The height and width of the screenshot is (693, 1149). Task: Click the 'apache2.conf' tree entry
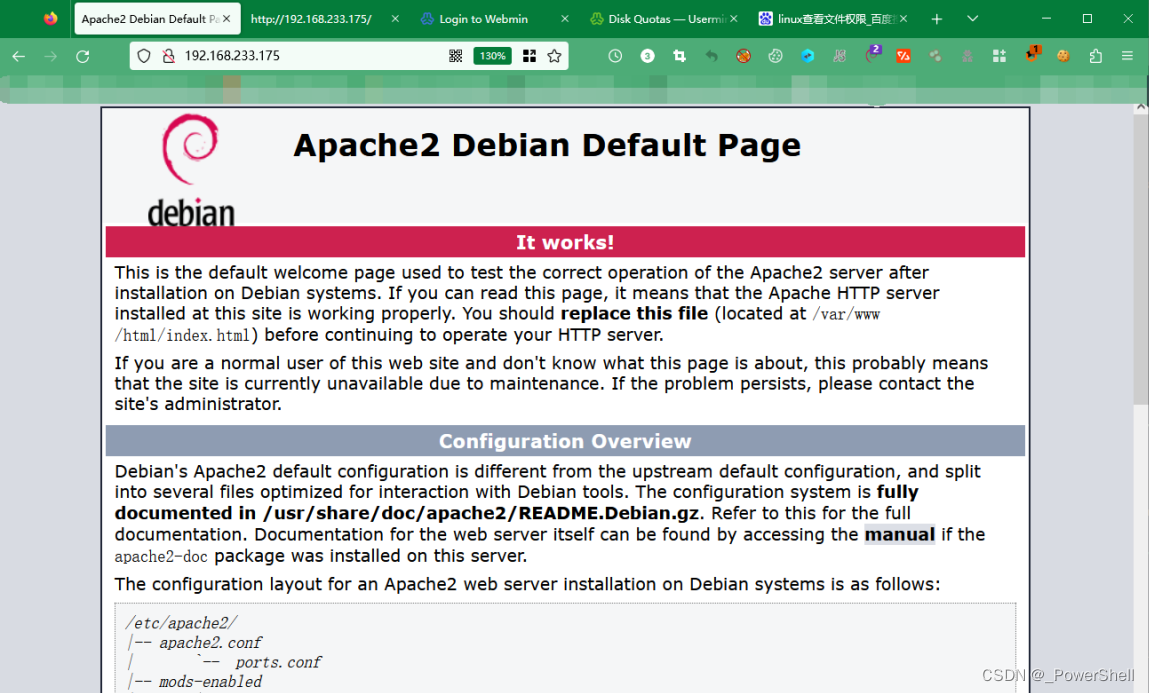click(210, 642)
